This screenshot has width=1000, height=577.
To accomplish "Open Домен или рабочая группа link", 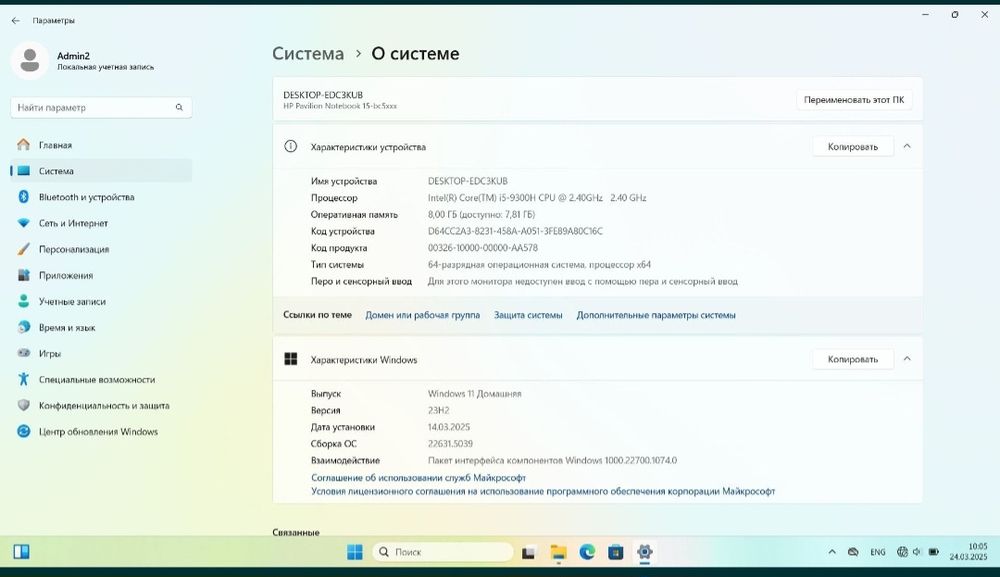I will [x=422, y=315].
